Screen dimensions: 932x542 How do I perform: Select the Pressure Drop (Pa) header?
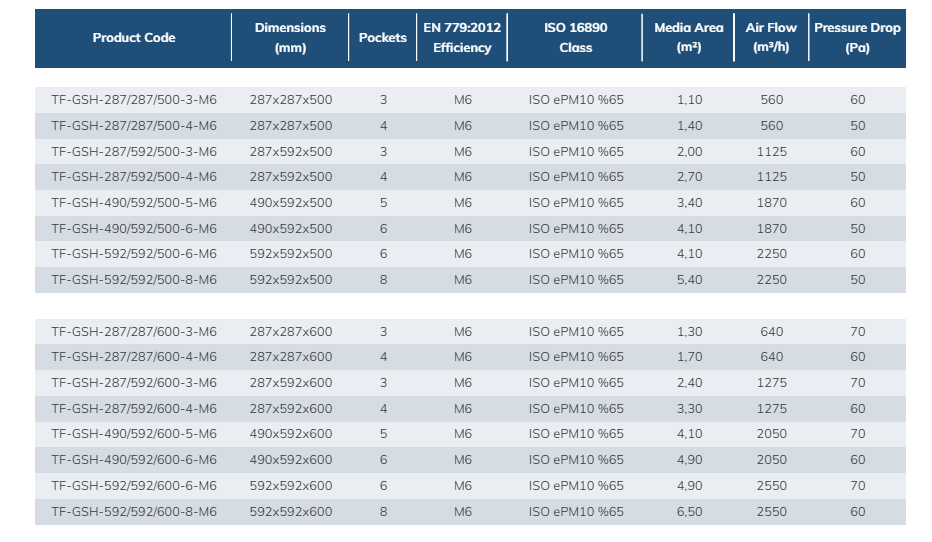pyautogui.click(x=857, y=38)
